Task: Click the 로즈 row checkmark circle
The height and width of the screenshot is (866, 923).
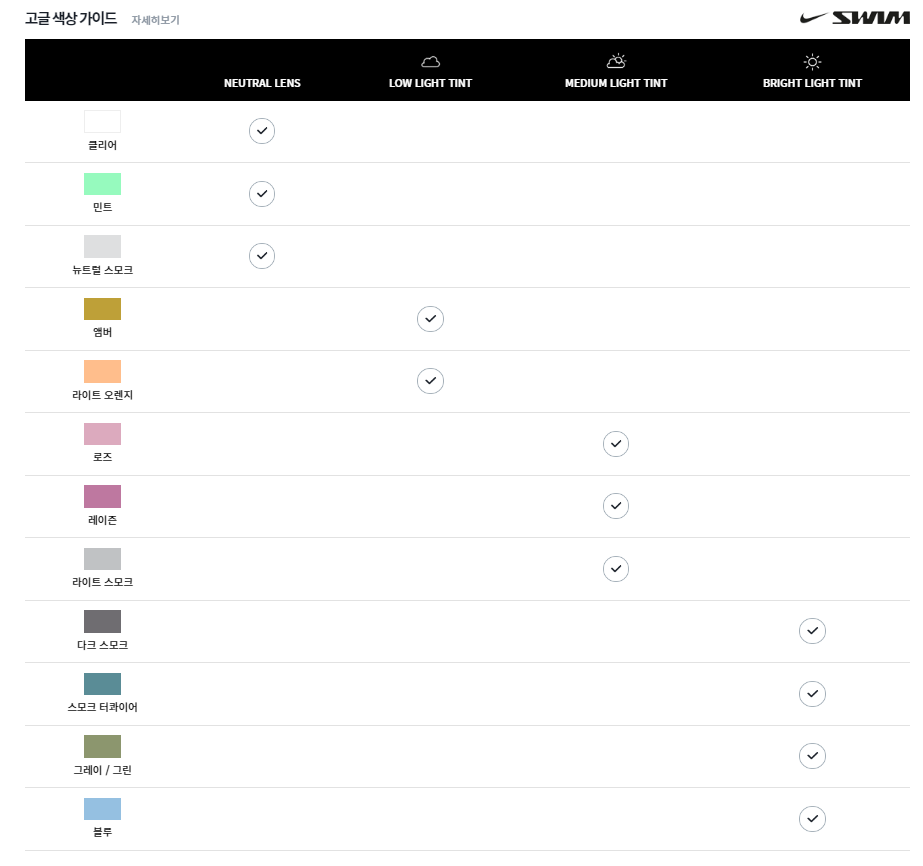Action: (616, 443)
